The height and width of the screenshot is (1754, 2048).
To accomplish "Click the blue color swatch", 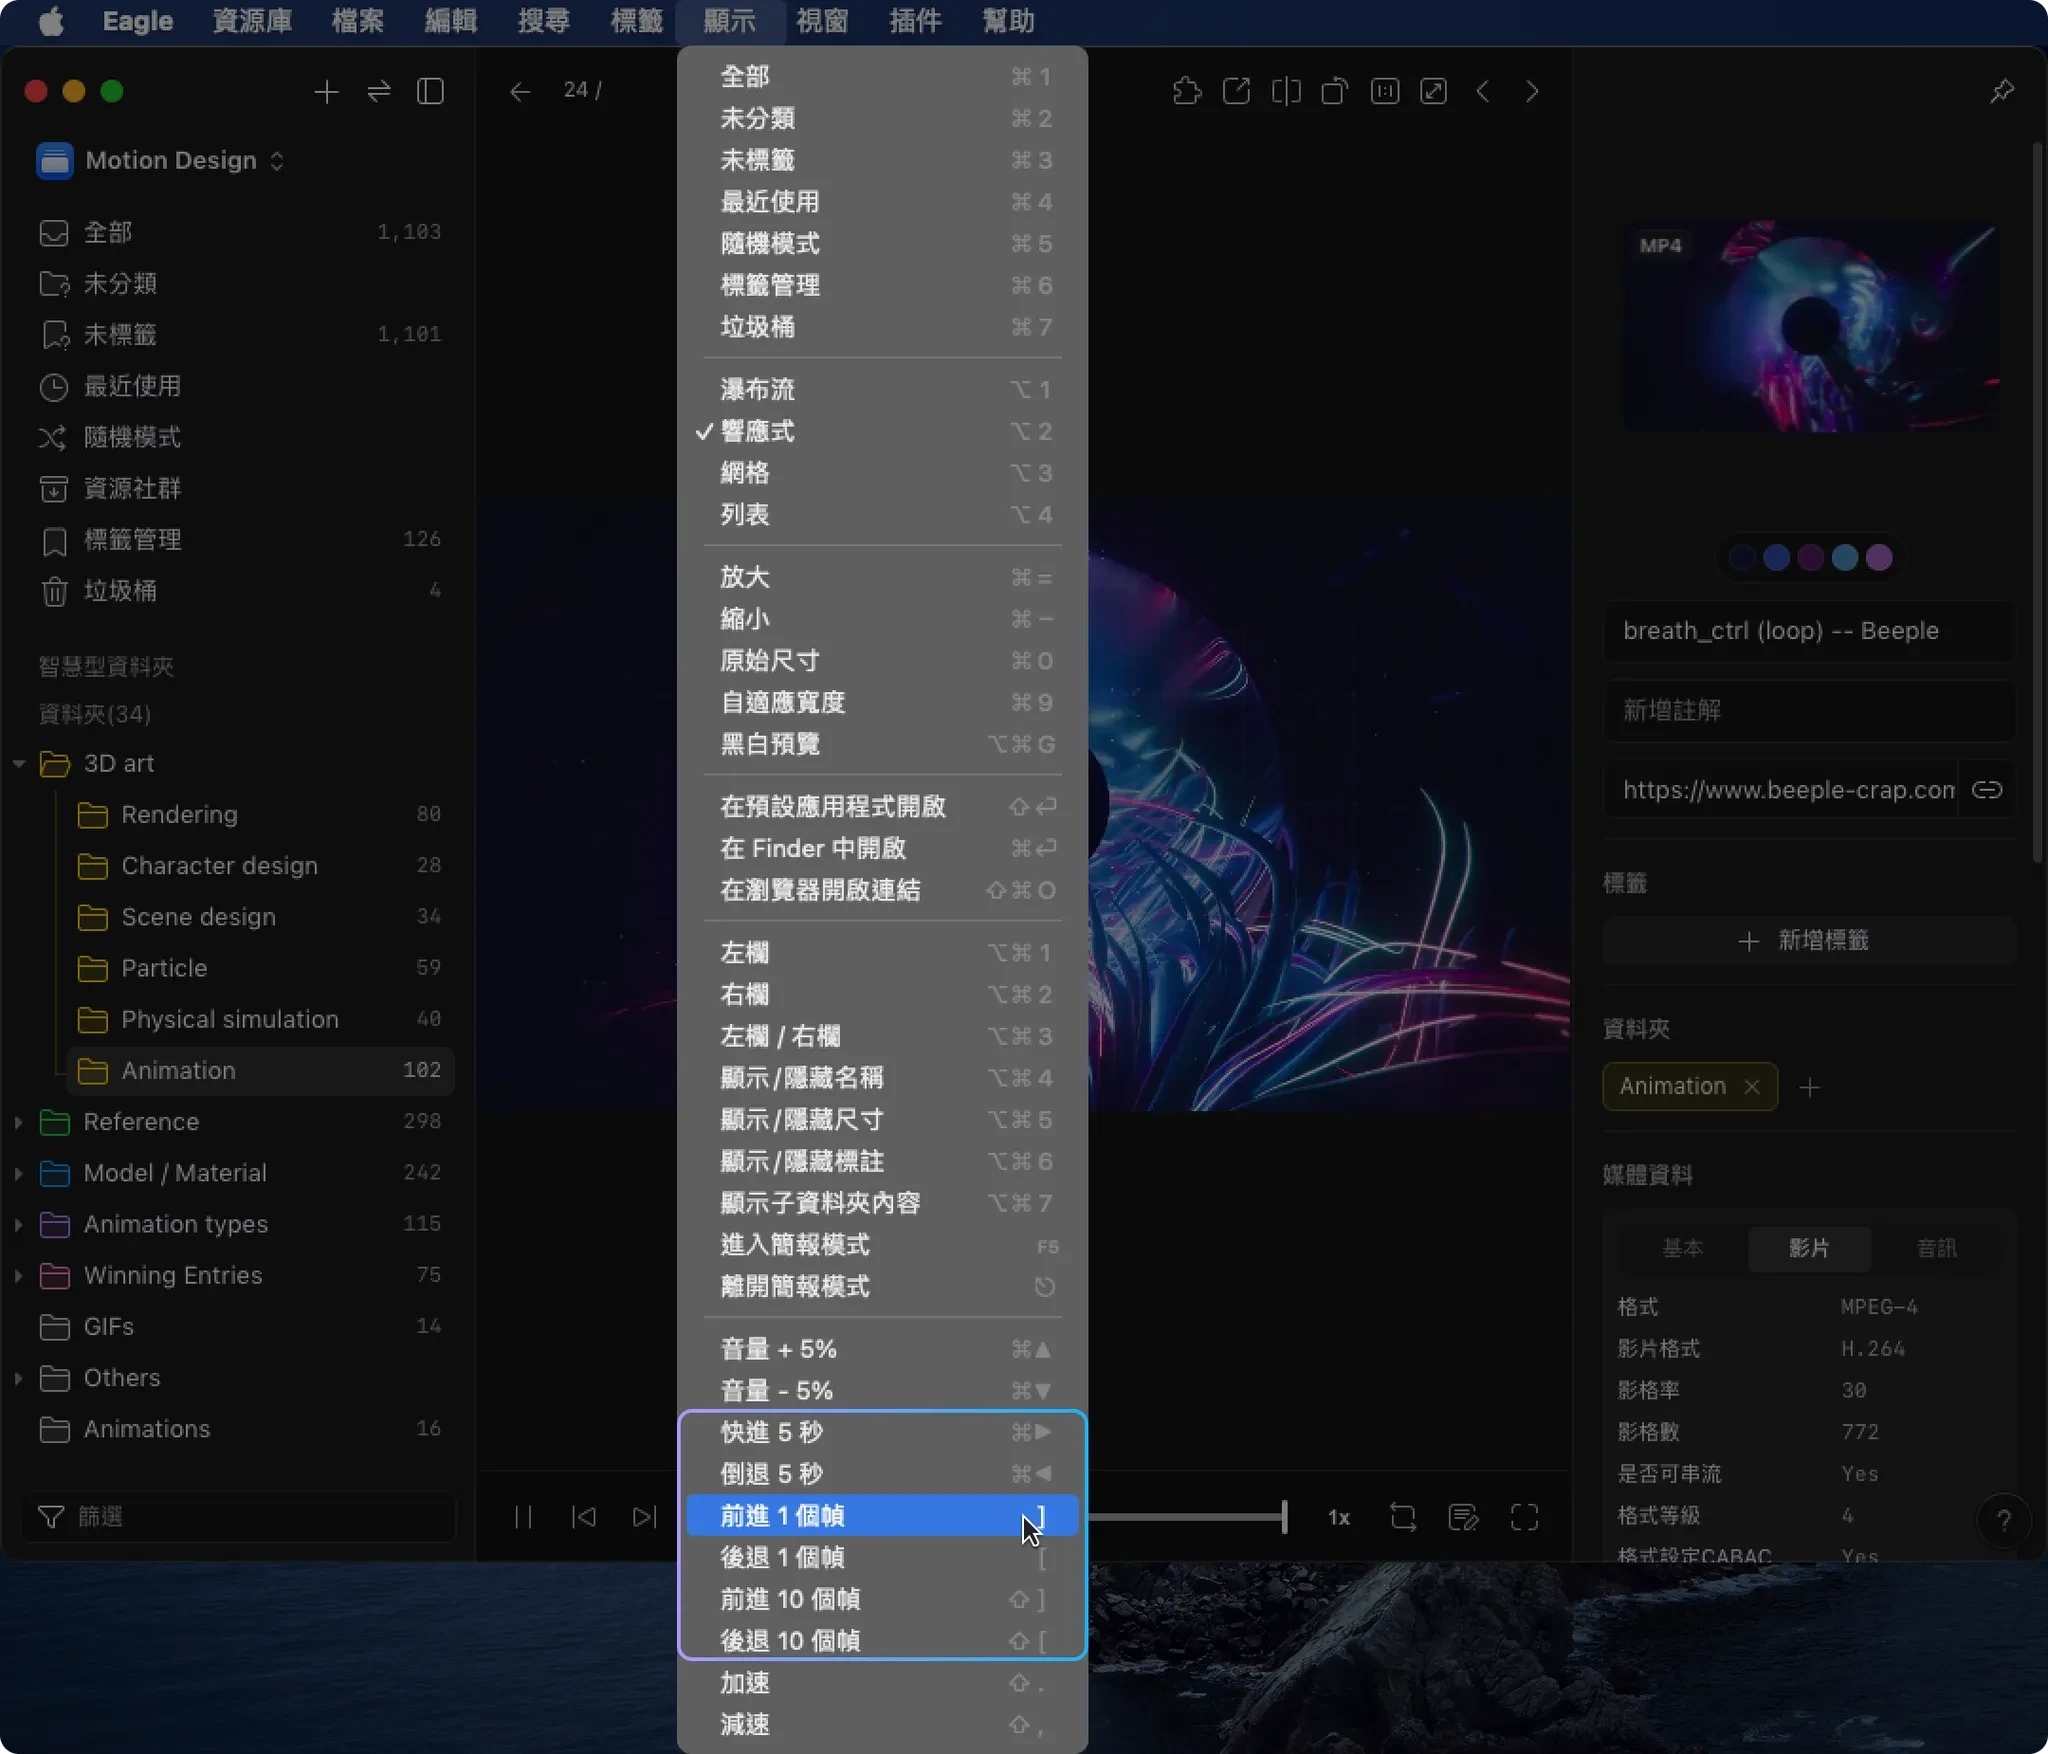I will 1776,558.
